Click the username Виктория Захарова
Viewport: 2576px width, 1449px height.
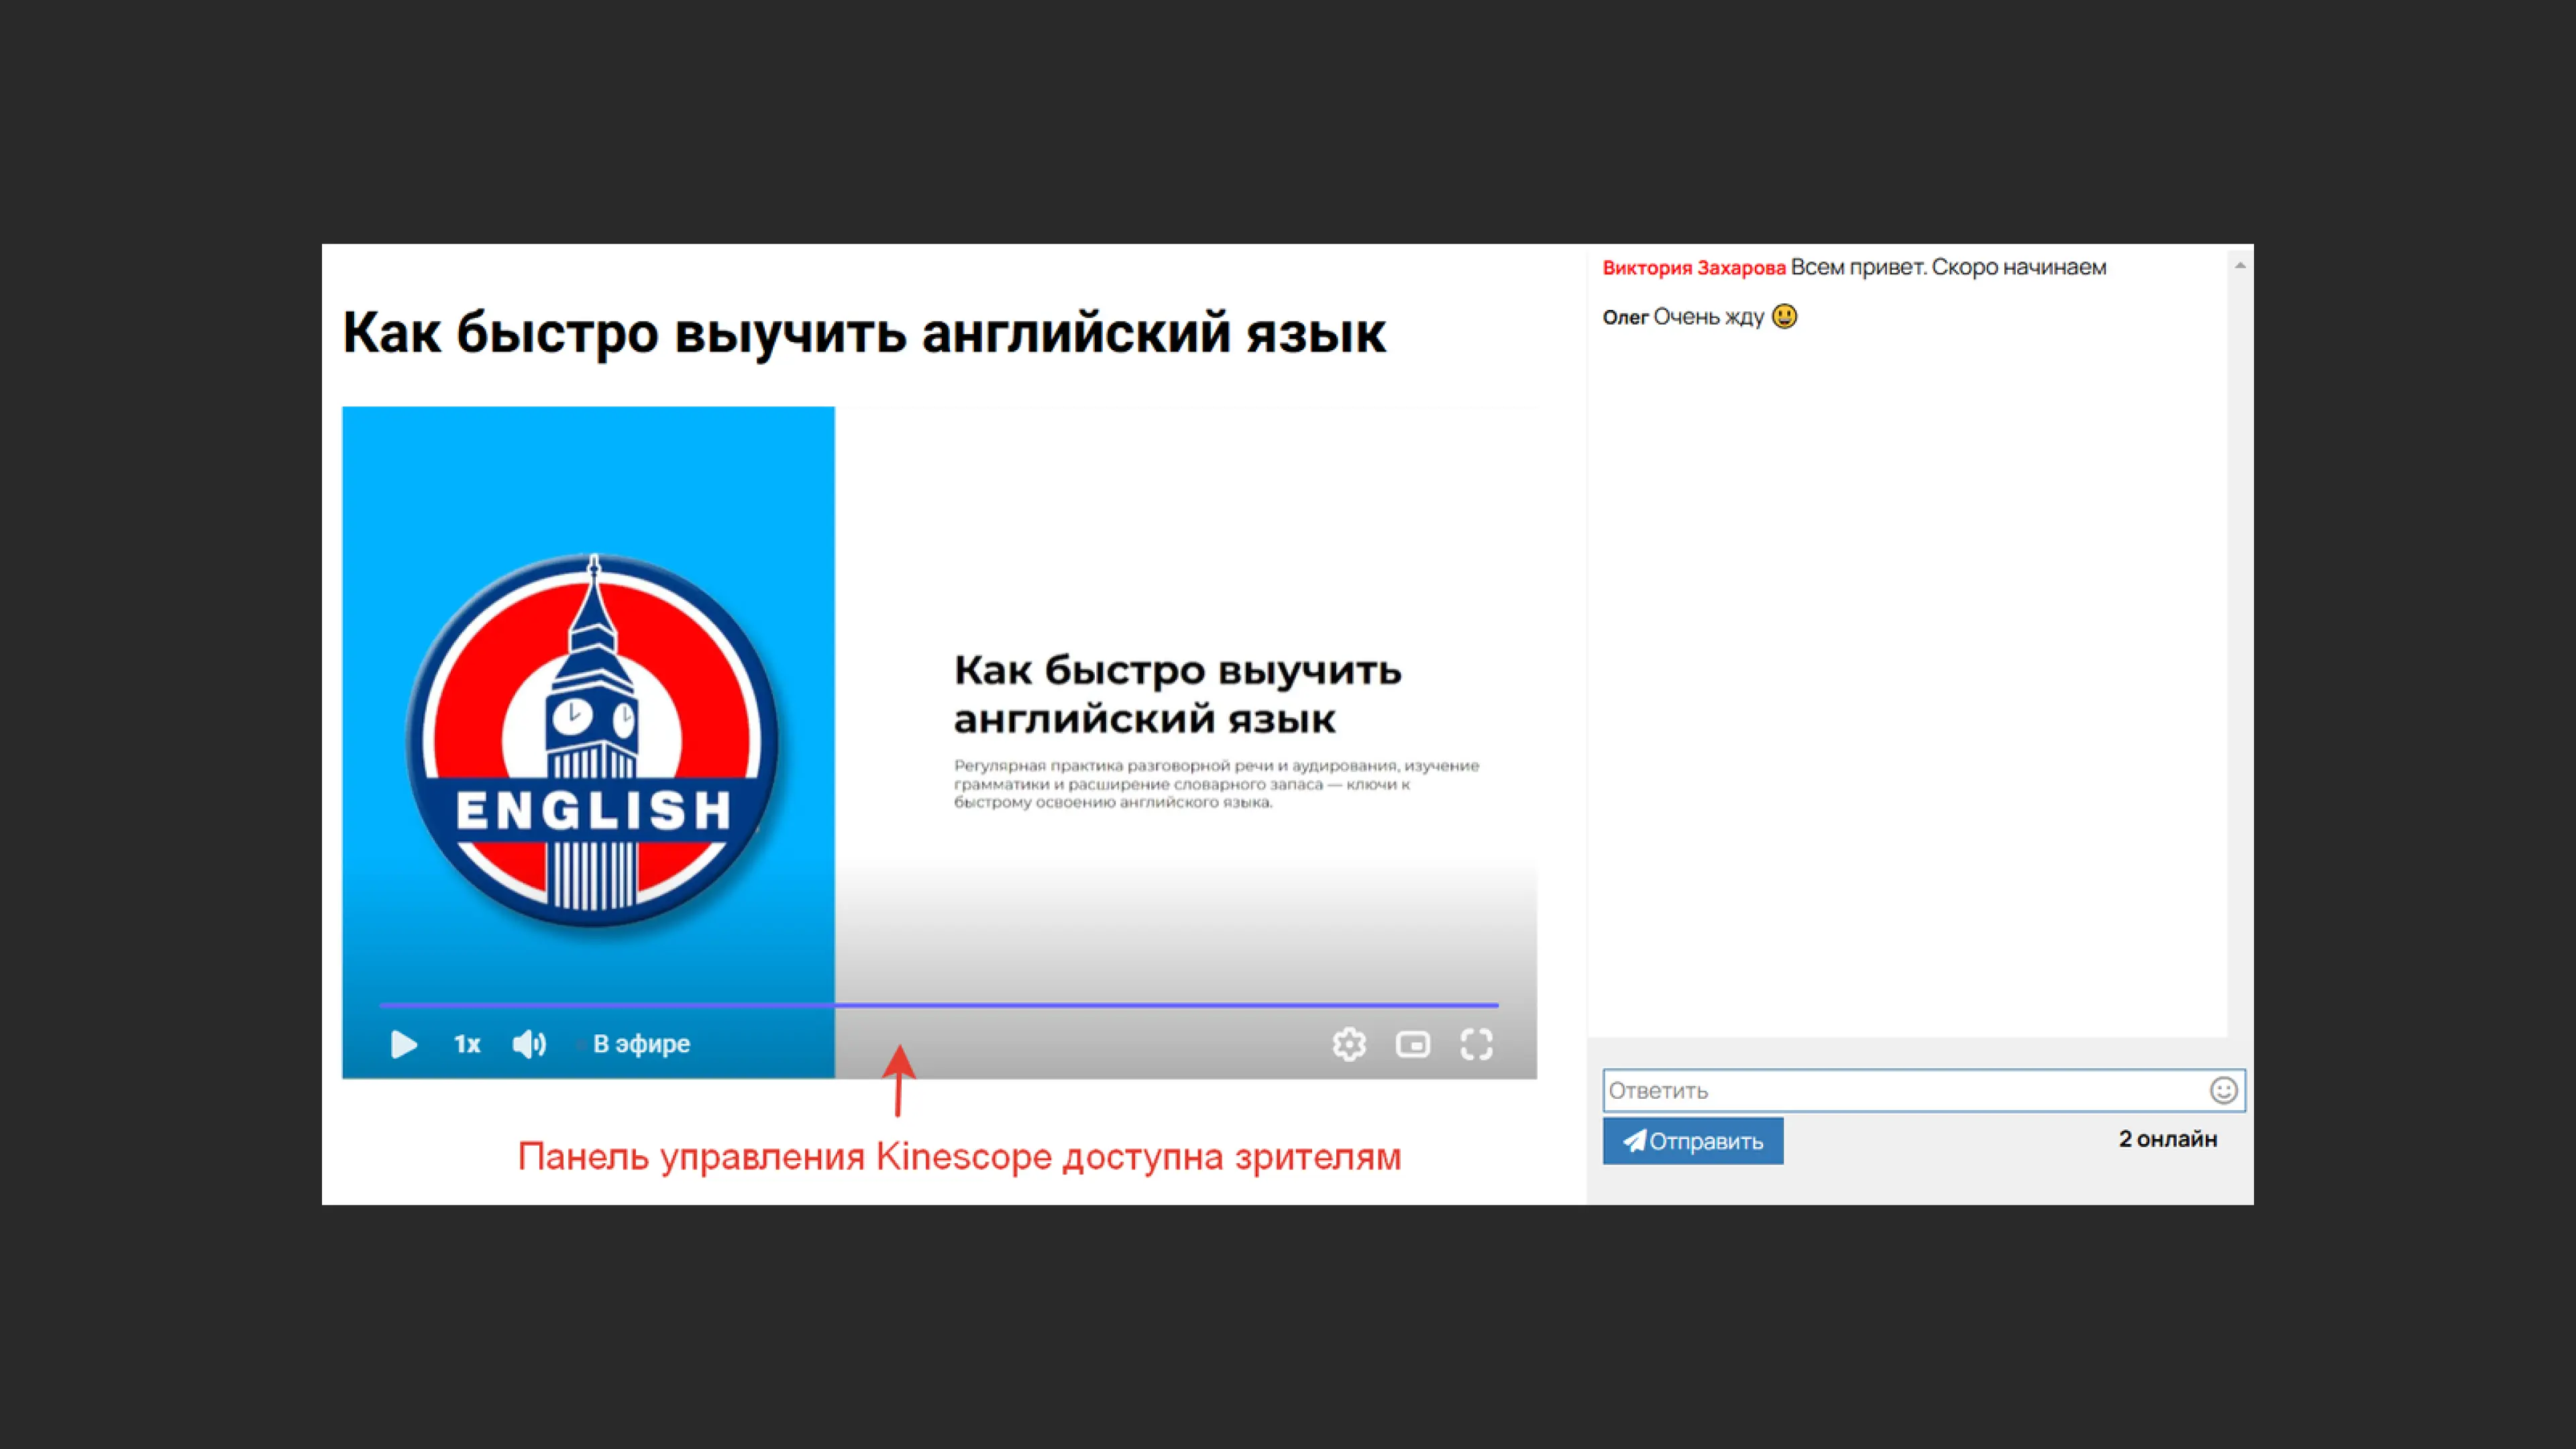pyautogui.click(x=1695, y=267)
